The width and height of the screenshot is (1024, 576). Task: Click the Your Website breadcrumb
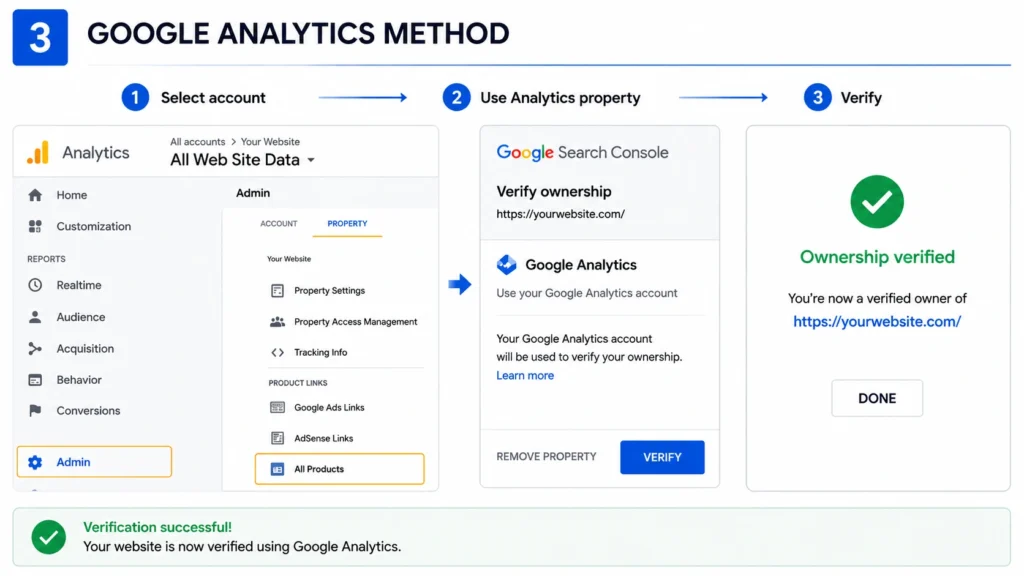pyautogui.click(x=270, y=142)
